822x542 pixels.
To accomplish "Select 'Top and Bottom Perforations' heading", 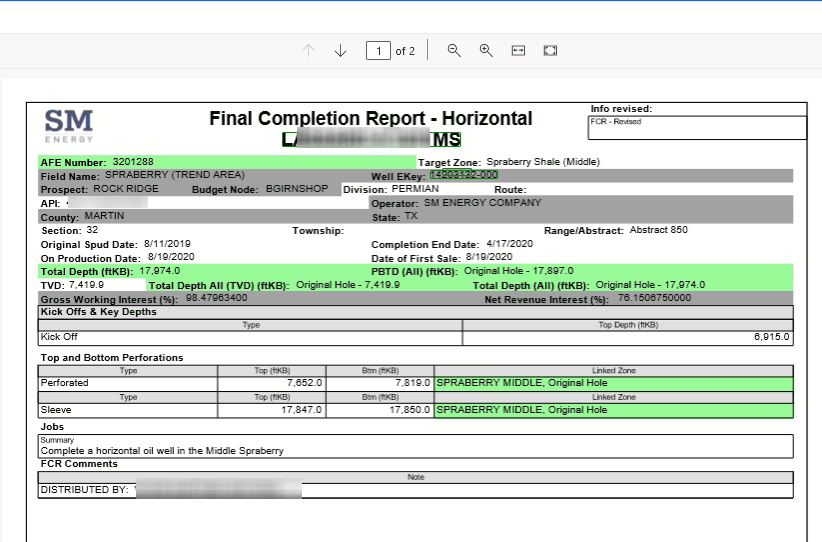I will [112, 358].
